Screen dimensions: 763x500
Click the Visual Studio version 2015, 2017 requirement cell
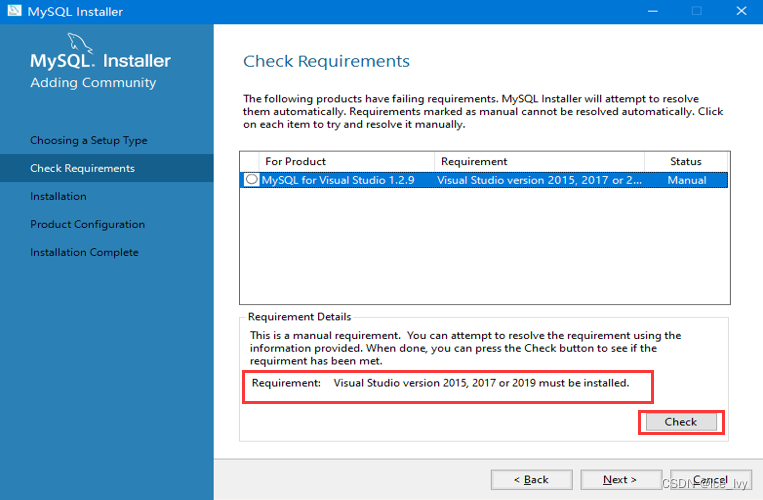[539, 180]
